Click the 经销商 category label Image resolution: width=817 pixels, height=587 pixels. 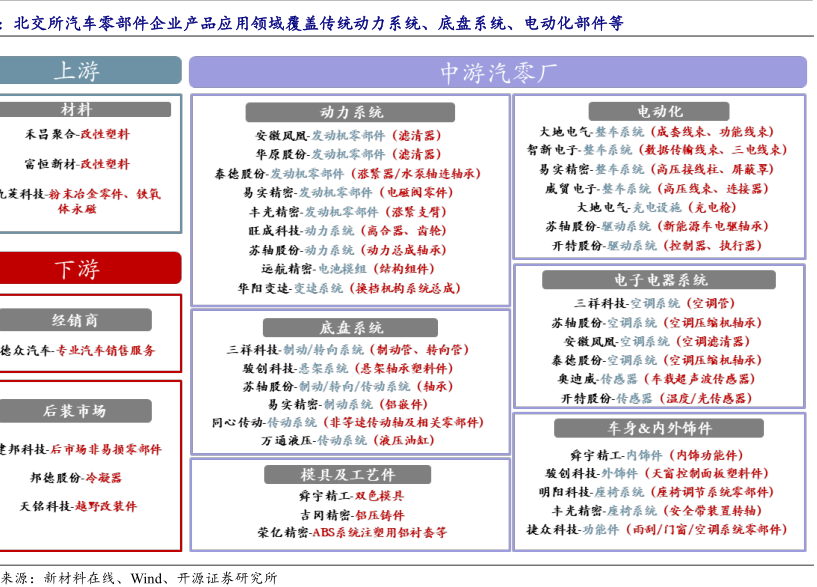pos(76,320)
